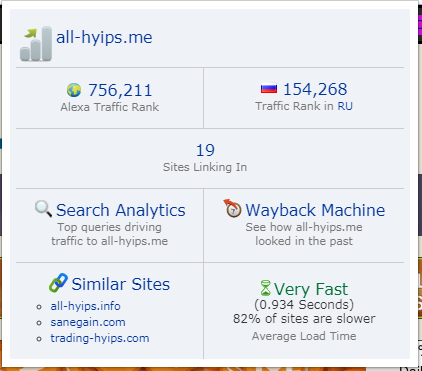This screenshot has height=371, width=422.
Task: Open the 756,211 Alexa Traffic Rank link
Action: 120,90
